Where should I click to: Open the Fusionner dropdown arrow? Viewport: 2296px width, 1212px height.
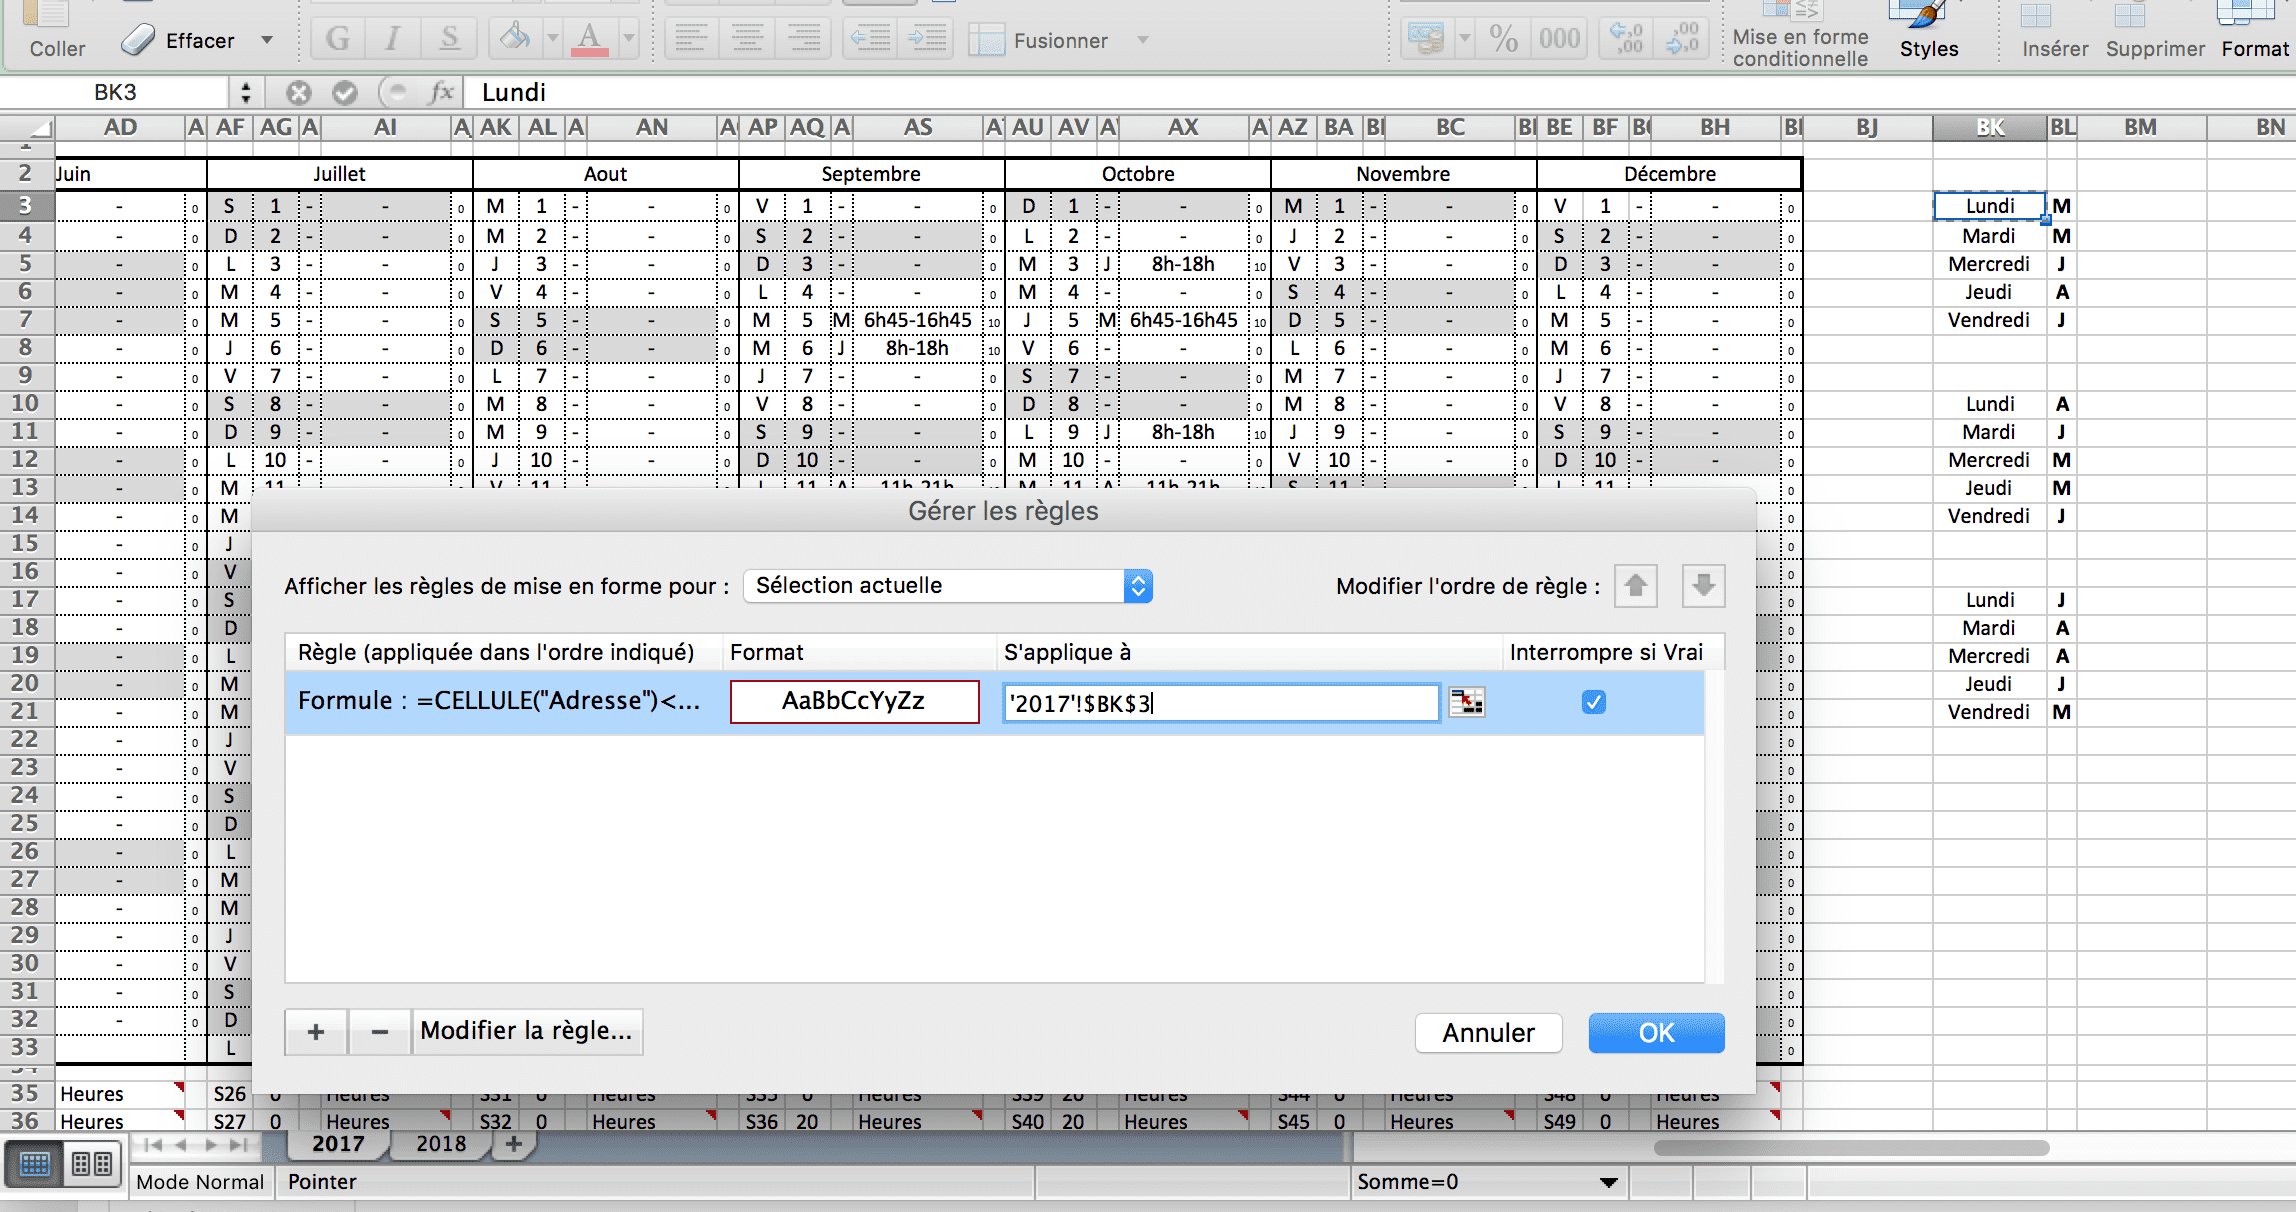point(1143,41)
